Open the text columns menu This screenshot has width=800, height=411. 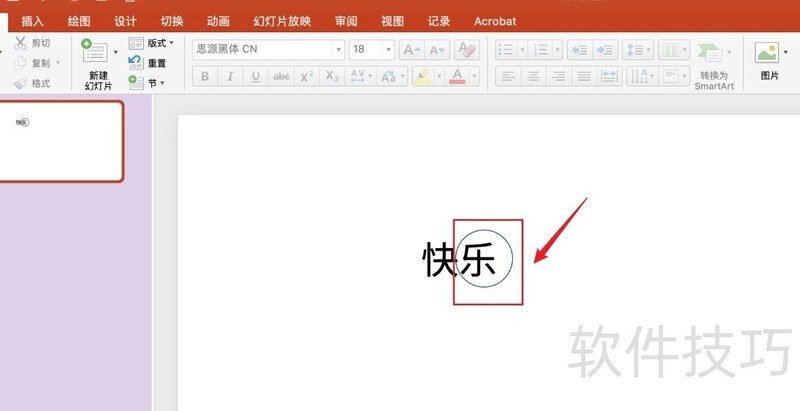pos(674,50)
